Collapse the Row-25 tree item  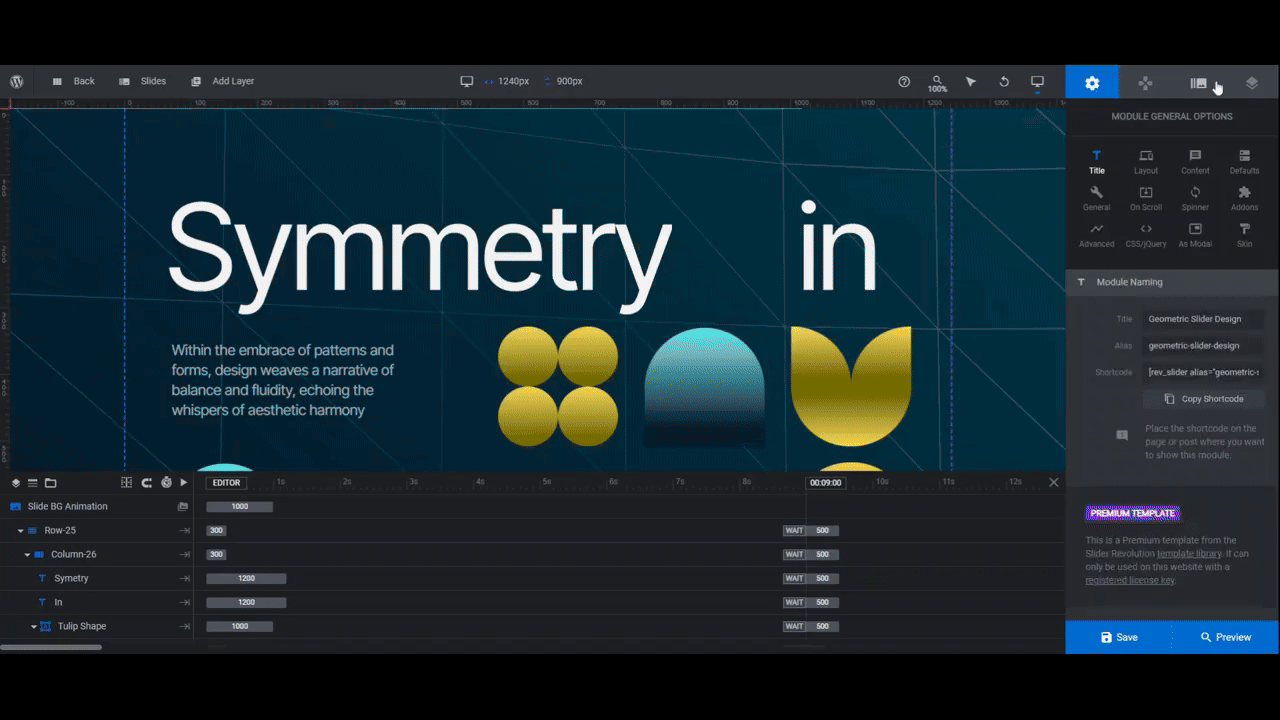21,531
